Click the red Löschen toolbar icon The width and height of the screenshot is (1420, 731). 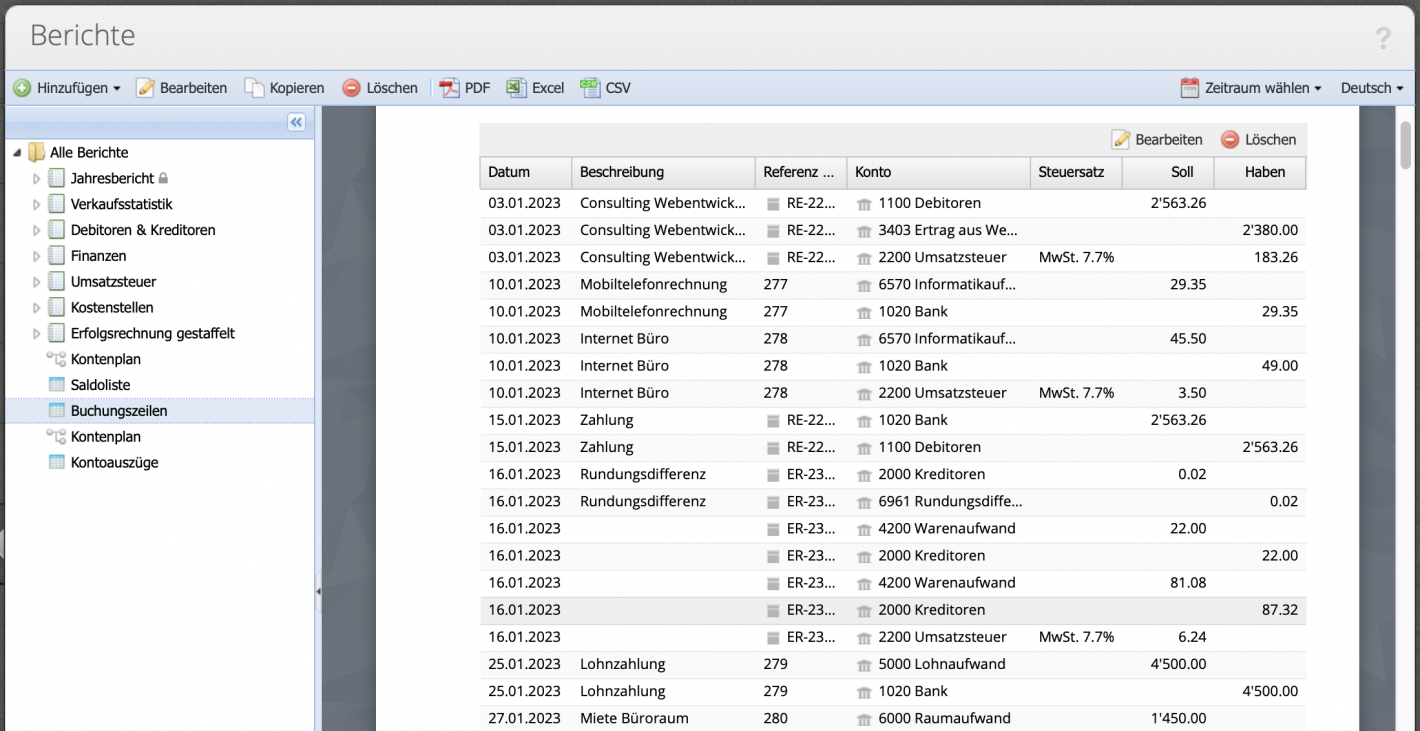352,88
